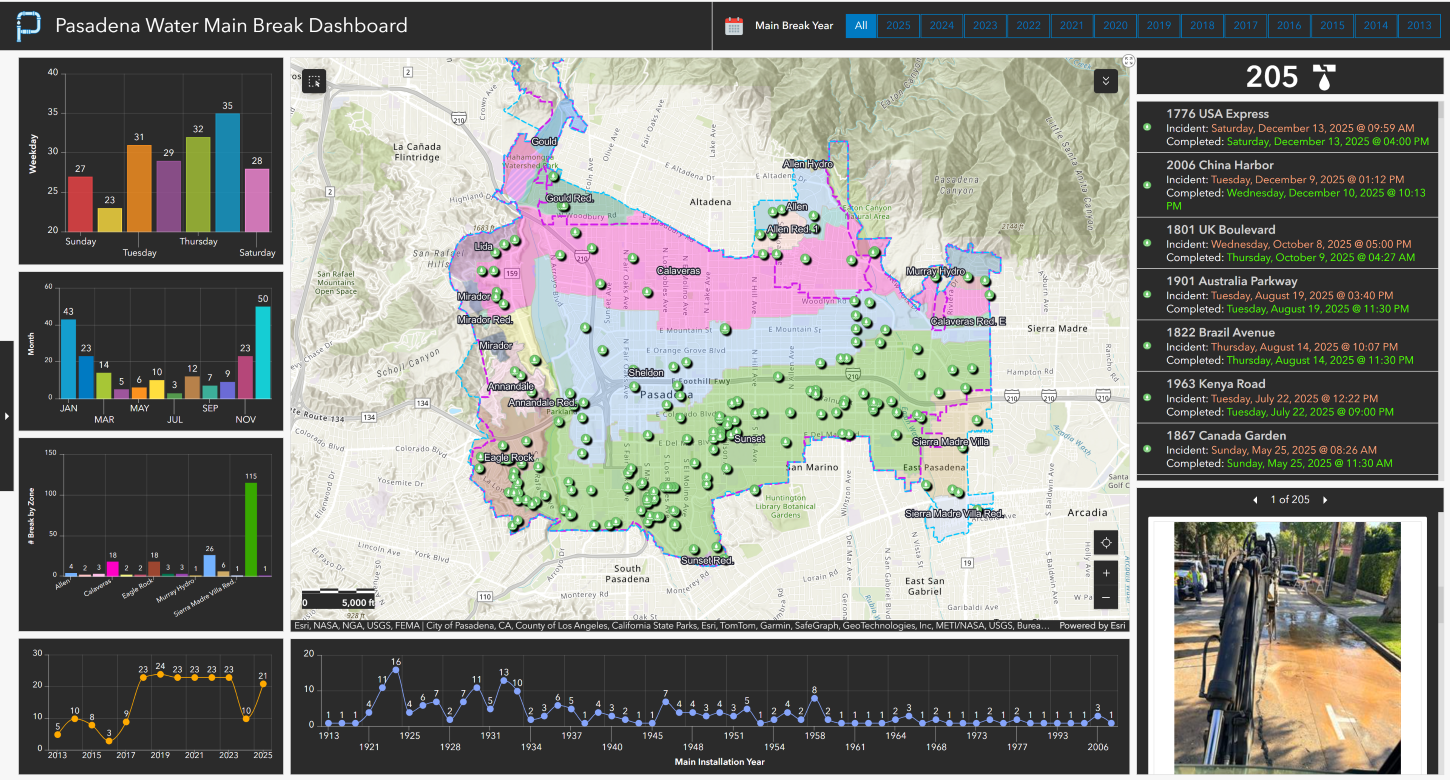Screen dimensions: 1450x780
Task: Collapse map tools with the double-chevron button
Action: coord(1105,81)
